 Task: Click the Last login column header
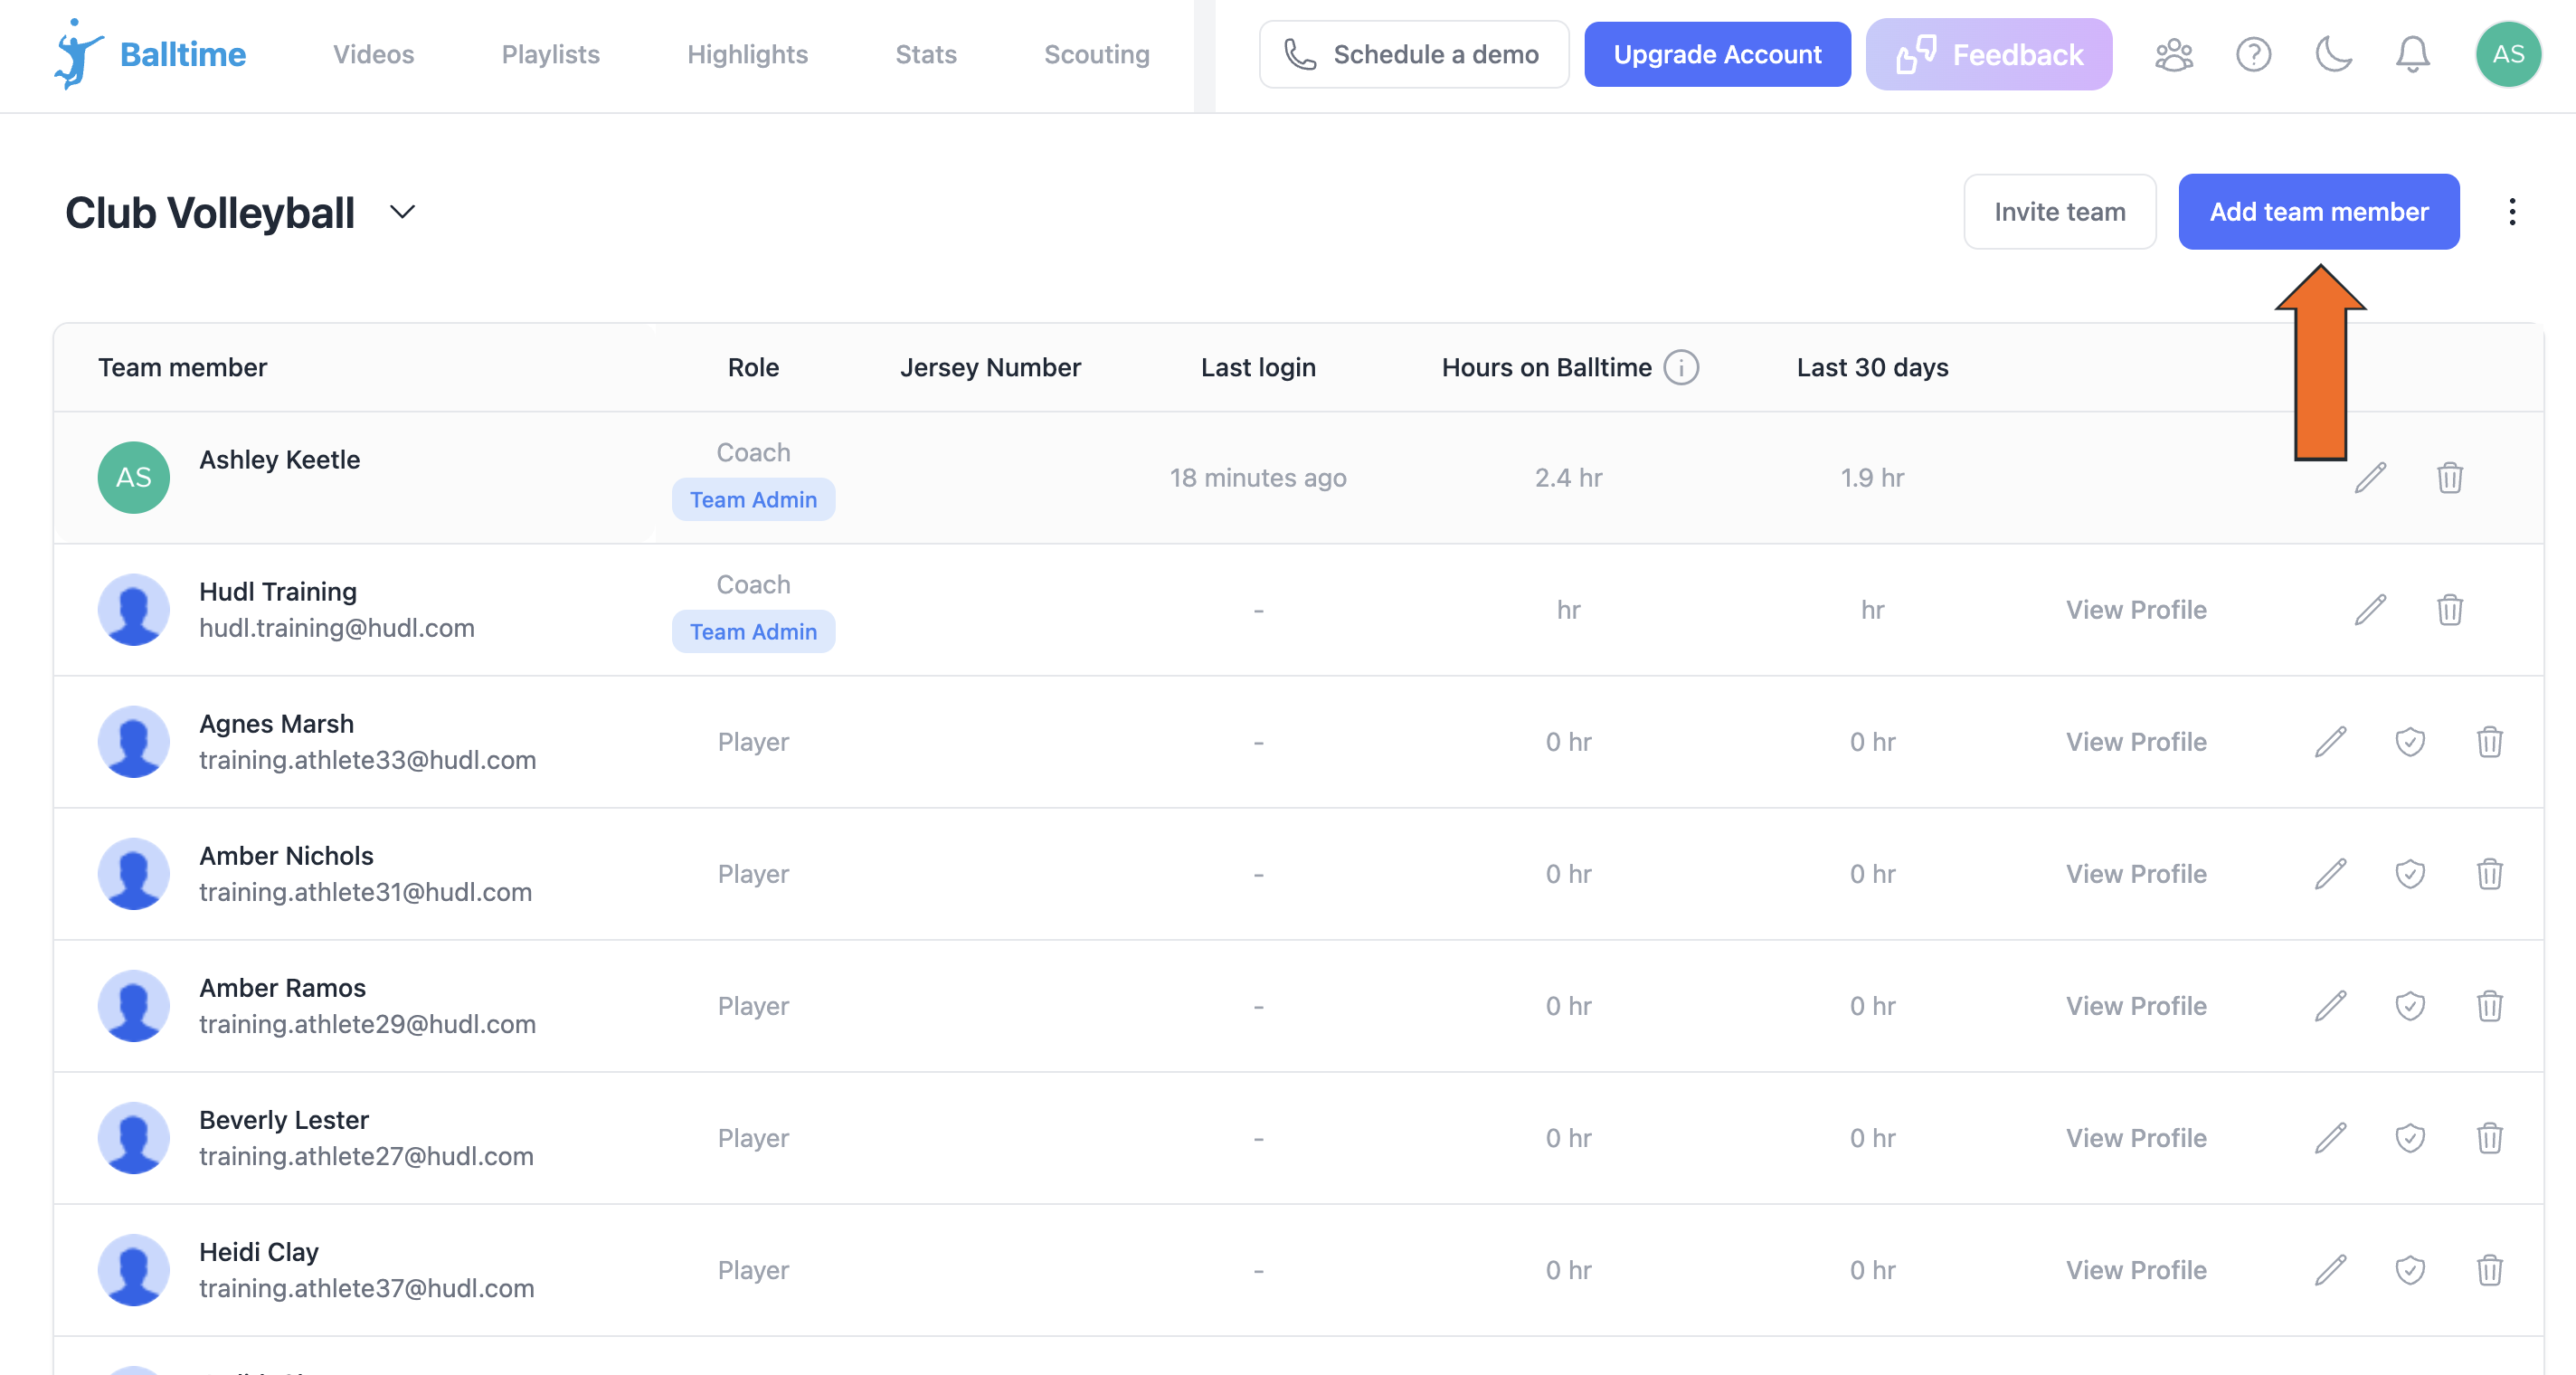click(1258, 367)
